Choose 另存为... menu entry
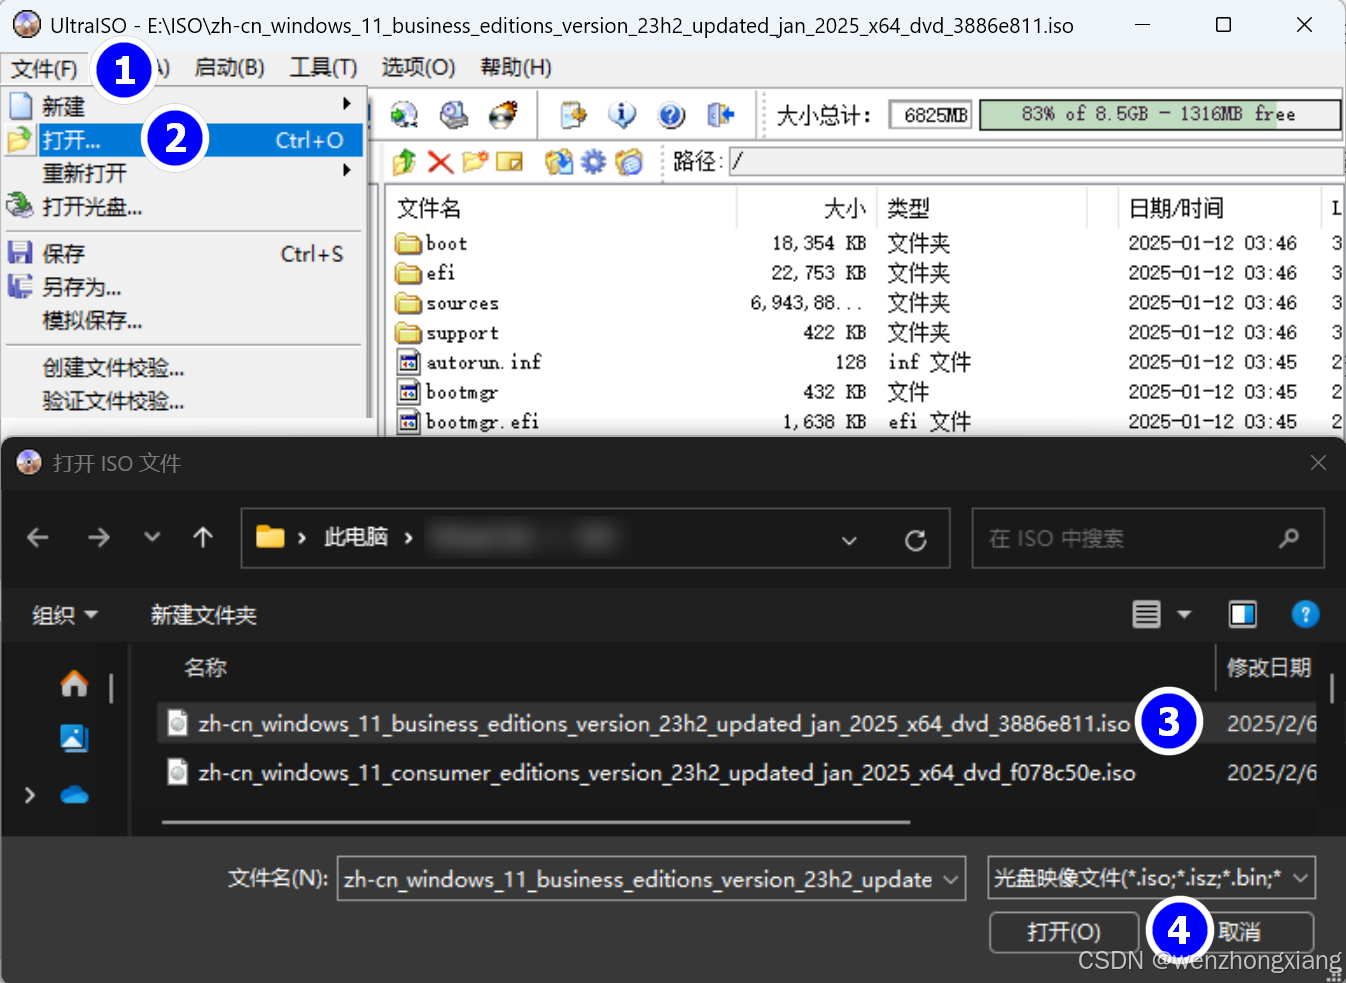Image resolution: width=1346 pixels, height=983 pixels. pyautogui.click(x=184, y=288)
